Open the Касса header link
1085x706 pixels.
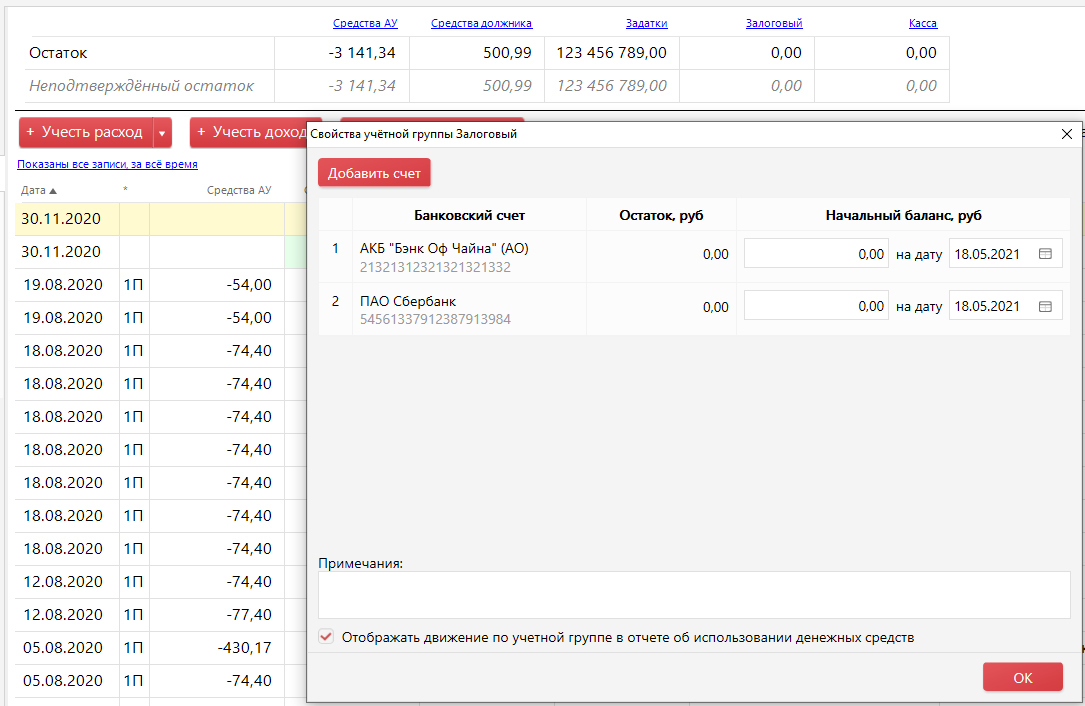coord(922,23)
